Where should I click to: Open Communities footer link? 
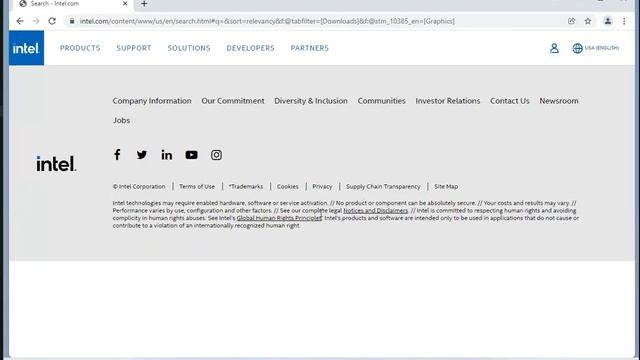click(382, 101)
